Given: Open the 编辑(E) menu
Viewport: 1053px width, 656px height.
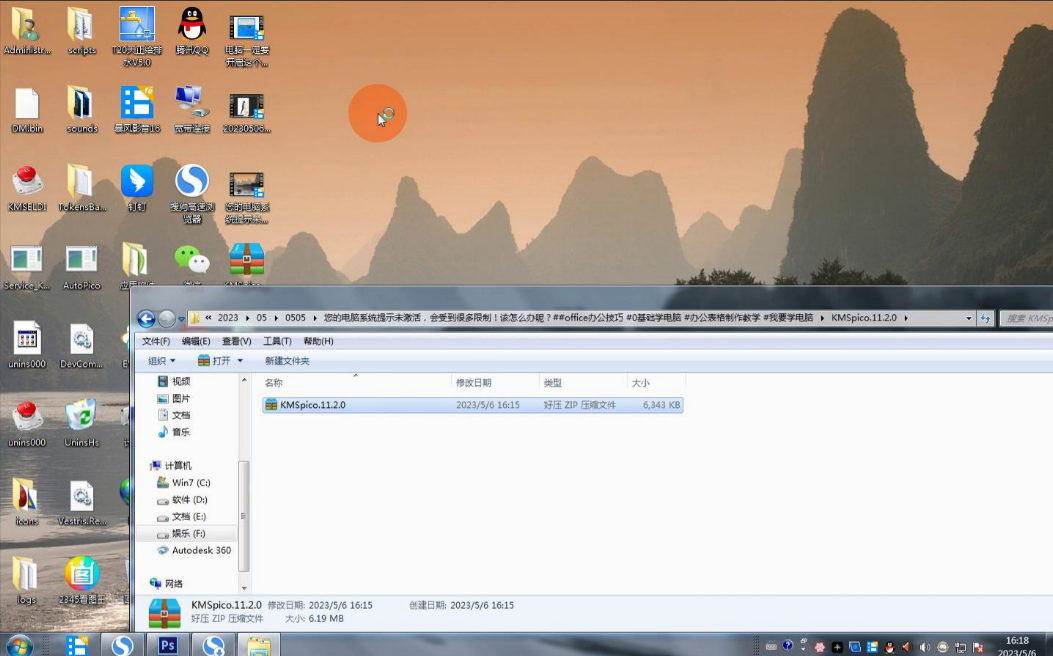Looking at the screenshot, I should (x=196, y=341).
